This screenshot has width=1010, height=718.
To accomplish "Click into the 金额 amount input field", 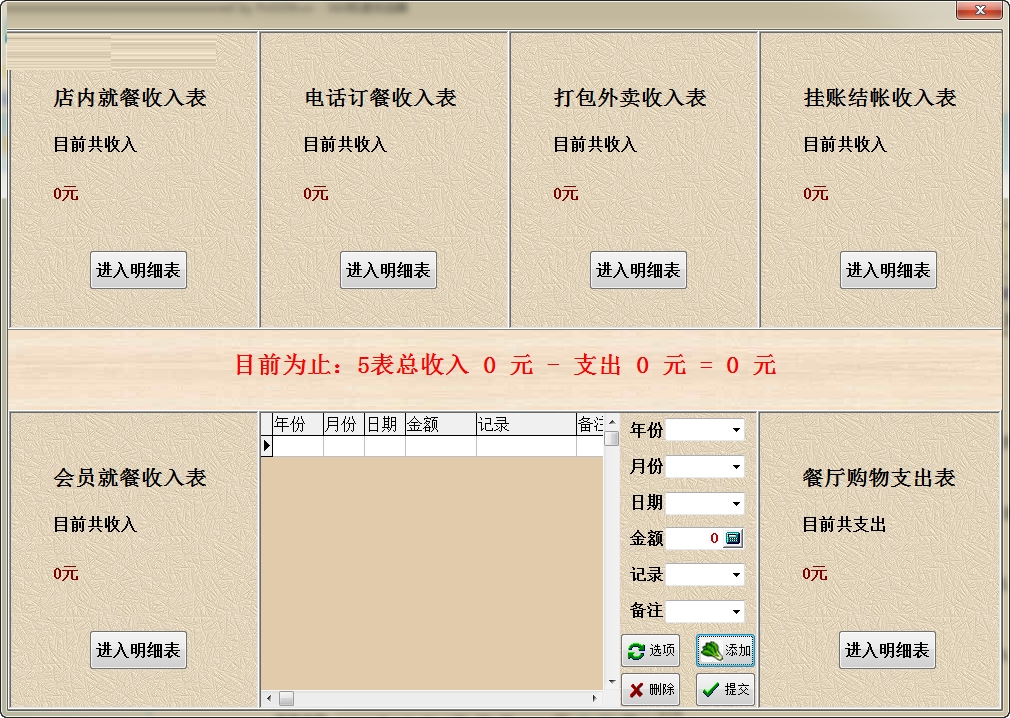I will (x=694, y=538).
